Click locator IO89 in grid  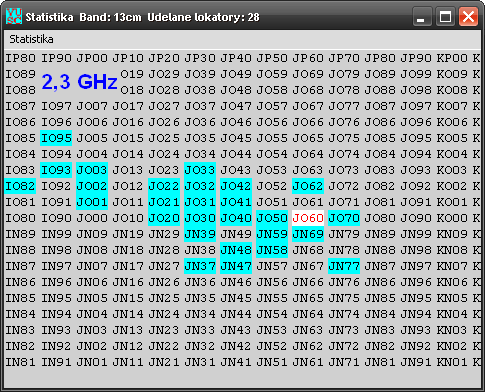pos(20,74)
